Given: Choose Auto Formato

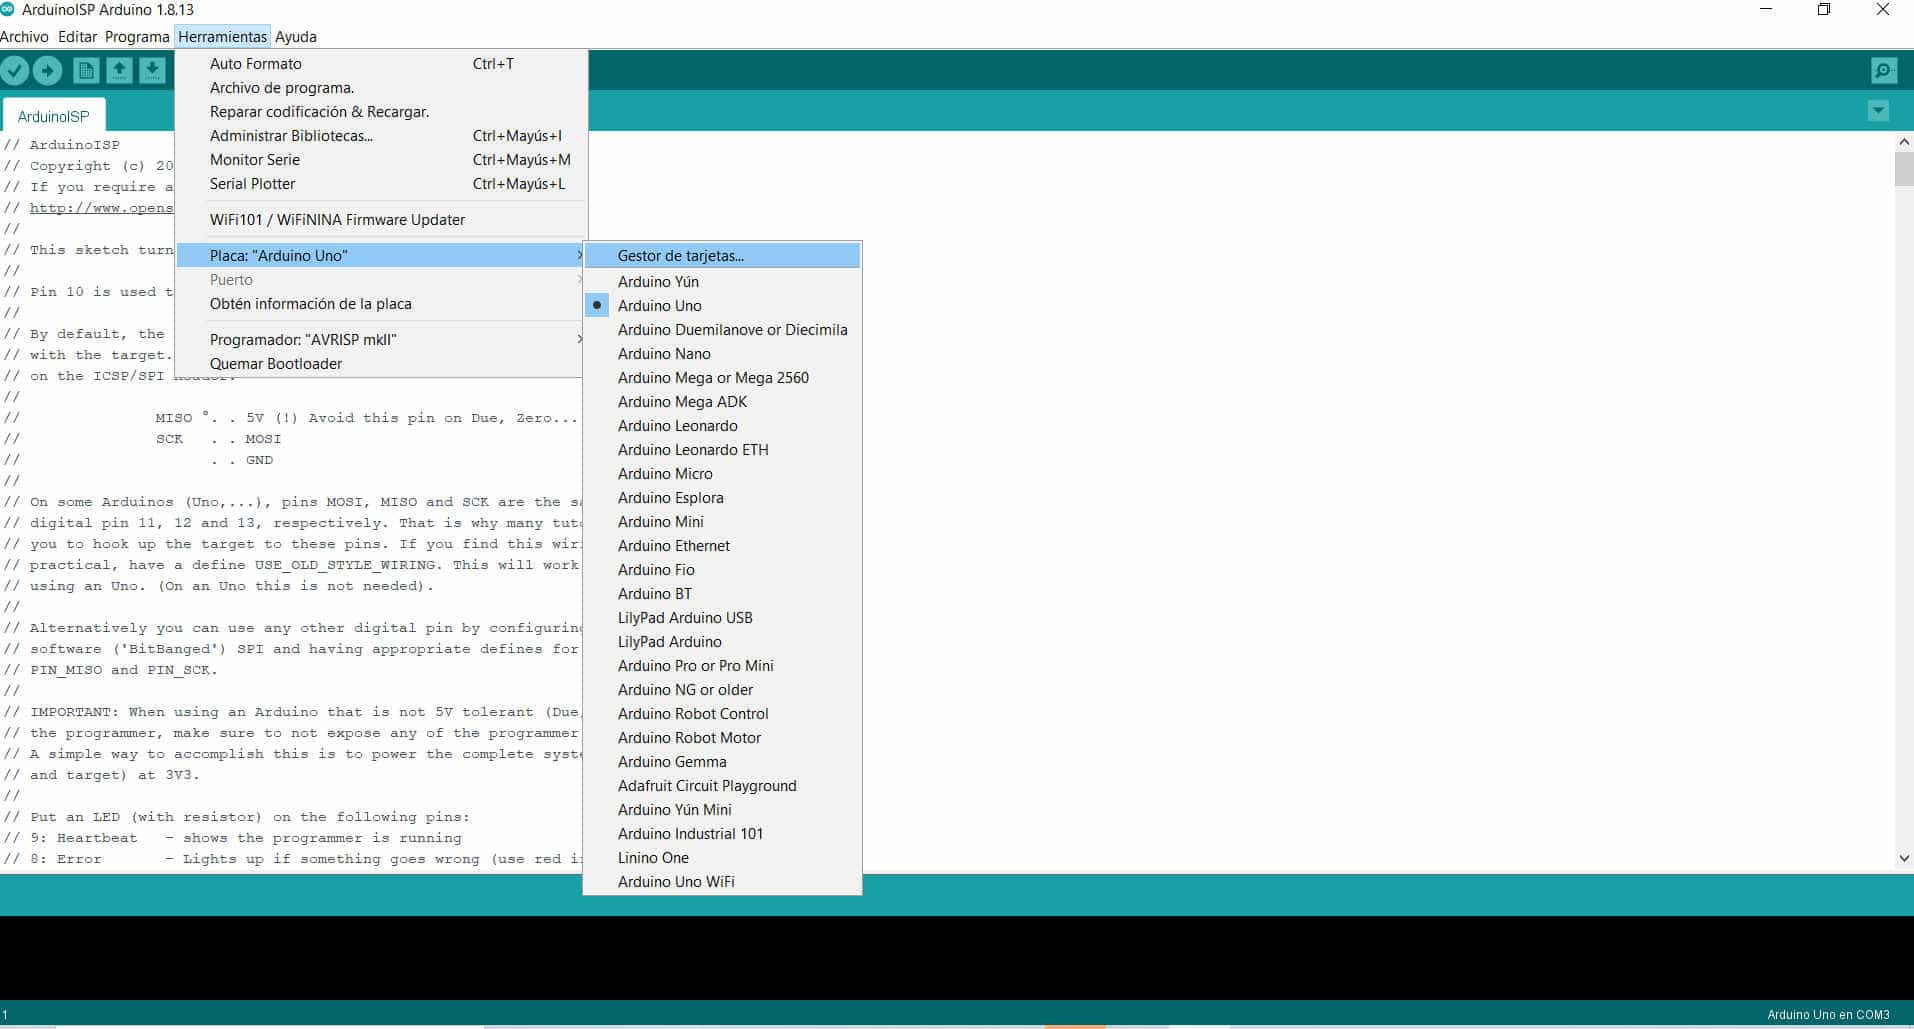Looking at the screenshot, I should coord(380,64).
